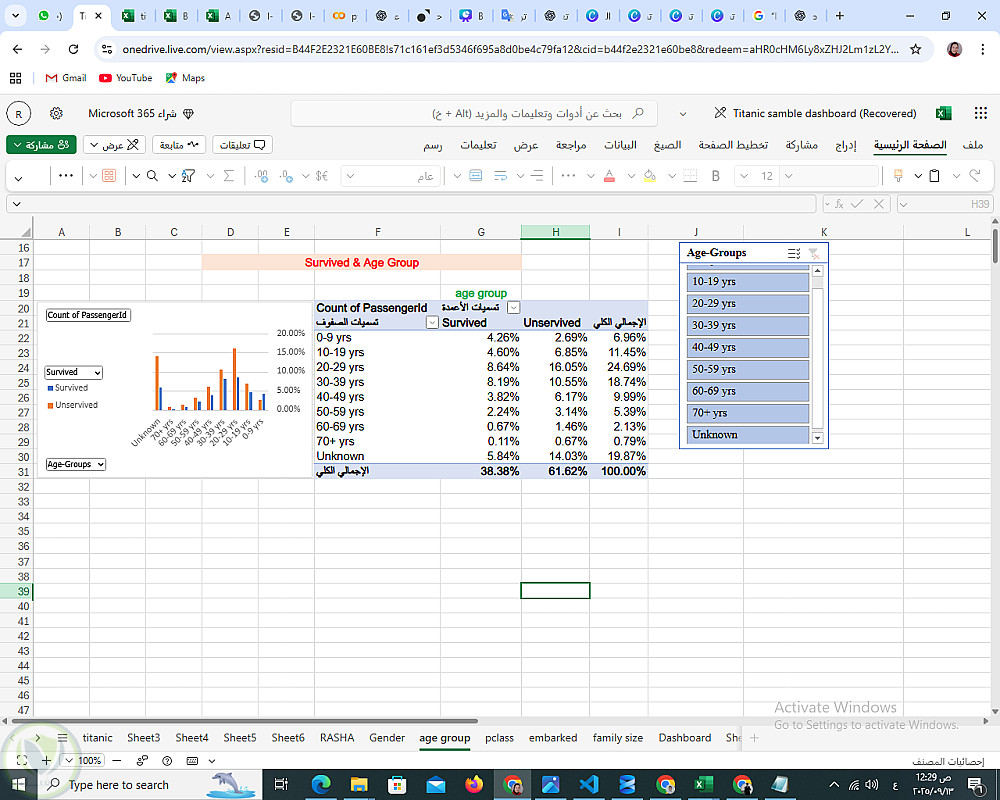The image size is (1000, 800).
Task: Open the Survived chart field dropdown
Action: point(73,373)
